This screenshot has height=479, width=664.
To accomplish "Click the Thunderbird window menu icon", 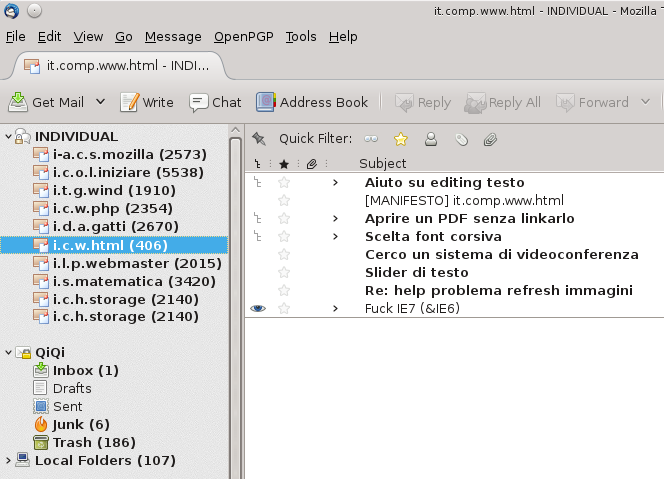I will pos(11,11).
